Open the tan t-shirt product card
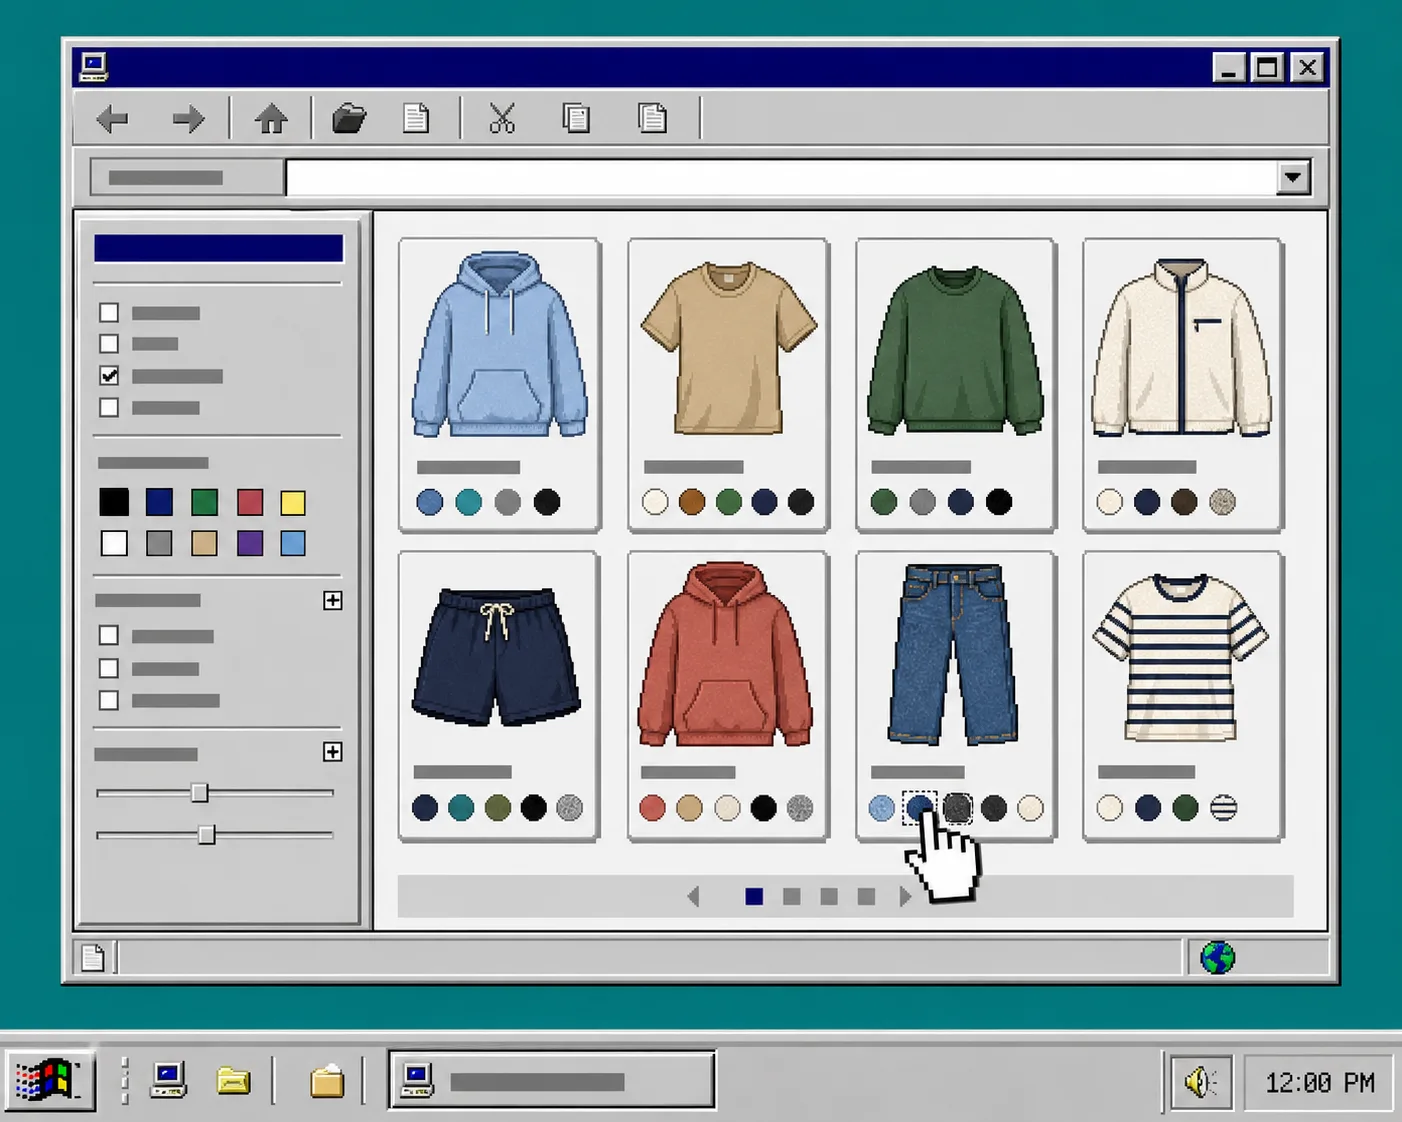The width and height of the screenshot is (1402, 1122). [x=728, y=385]
